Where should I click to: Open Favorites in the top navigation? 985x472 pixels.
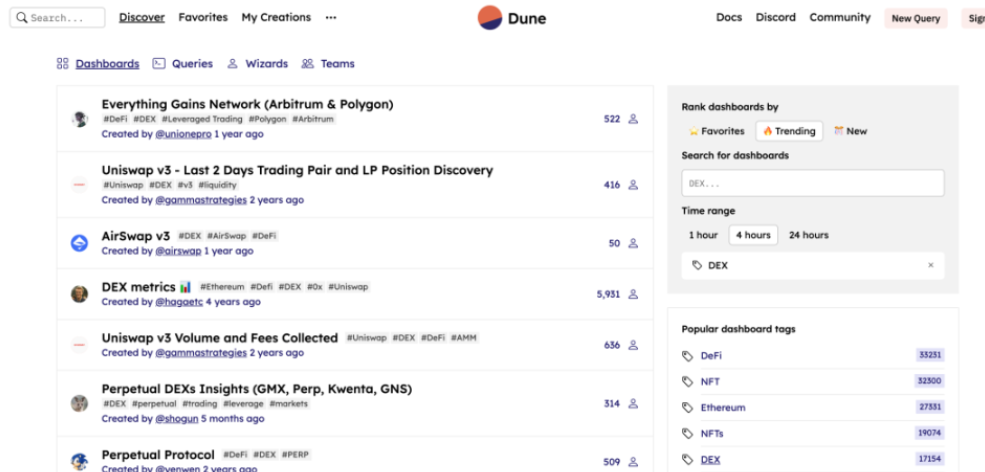tap(203, 18)
